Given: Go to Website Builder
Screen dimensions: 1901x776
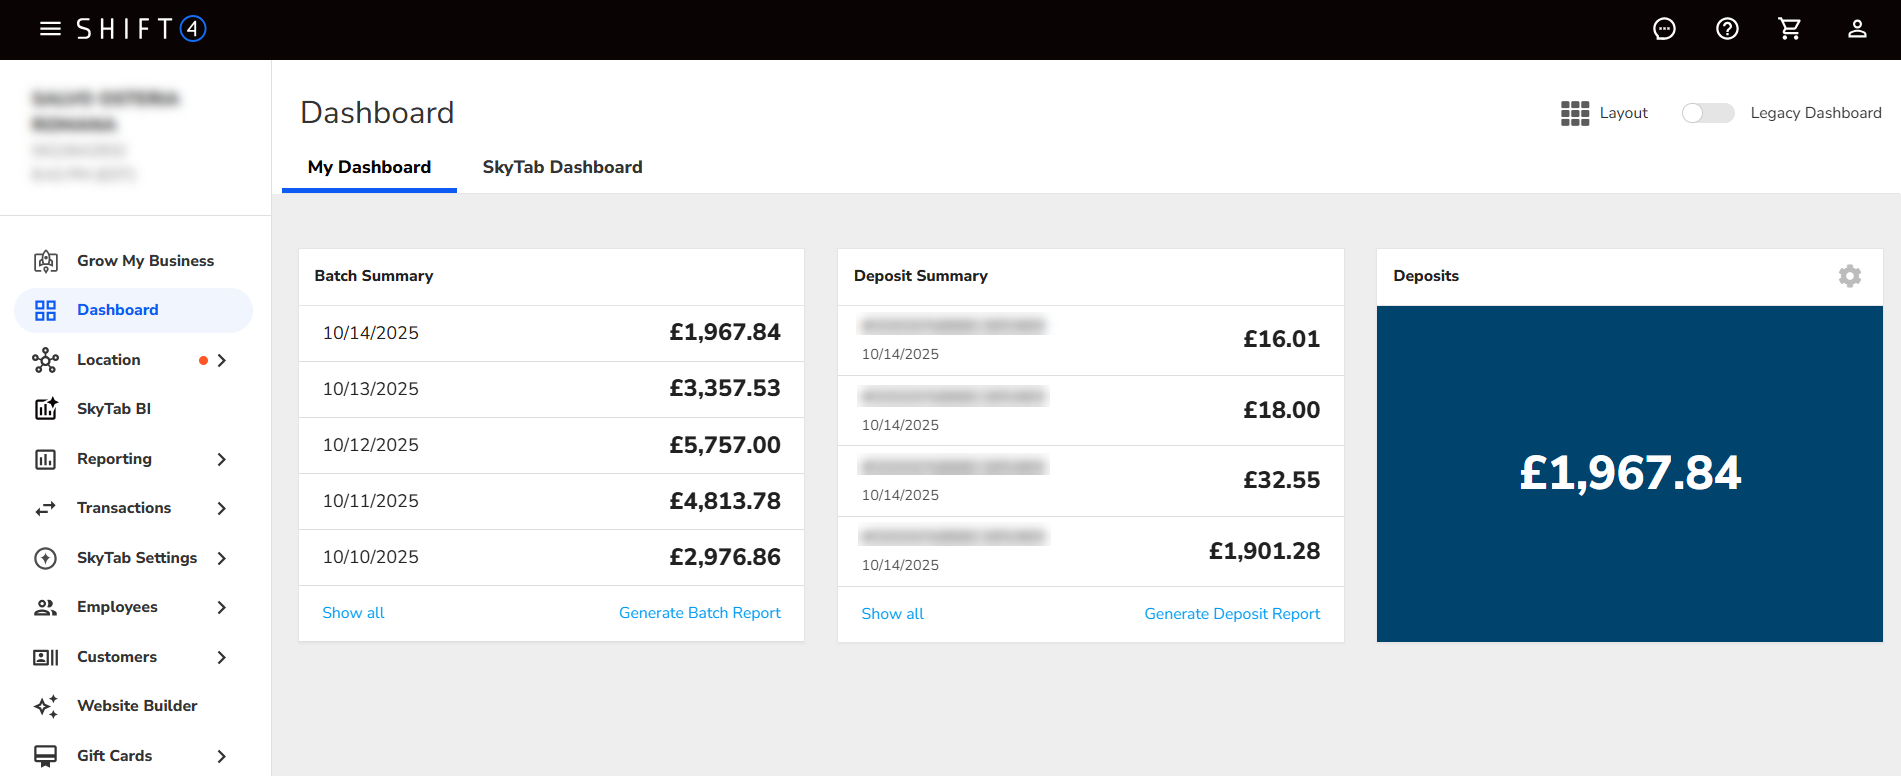Looking at the screenshot, I should (137, 706).
